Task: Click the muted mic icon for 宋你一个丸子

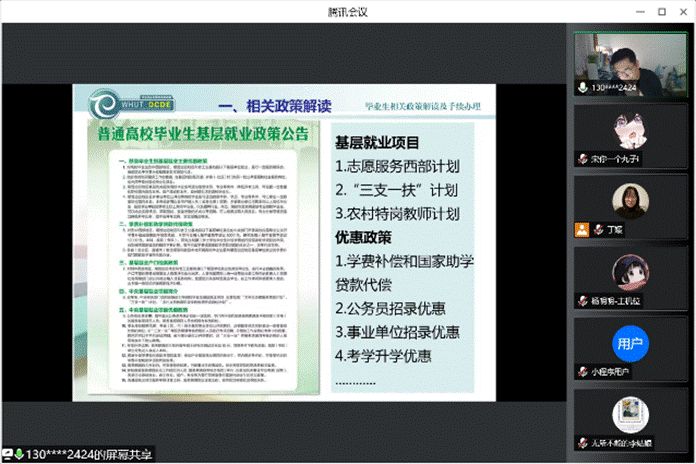Action: click(x=583, y=159)
